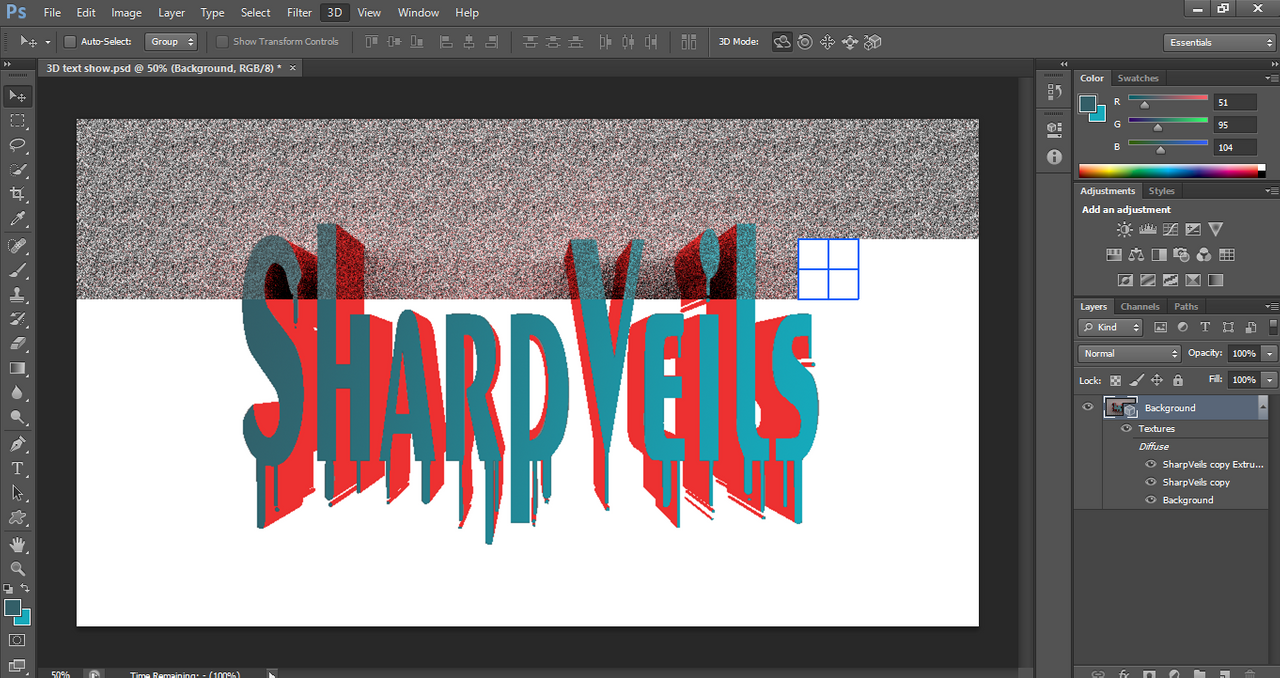Select the Clone Stamp tool
Screen dimensions: 1280x678
click(x=18, y=295)
